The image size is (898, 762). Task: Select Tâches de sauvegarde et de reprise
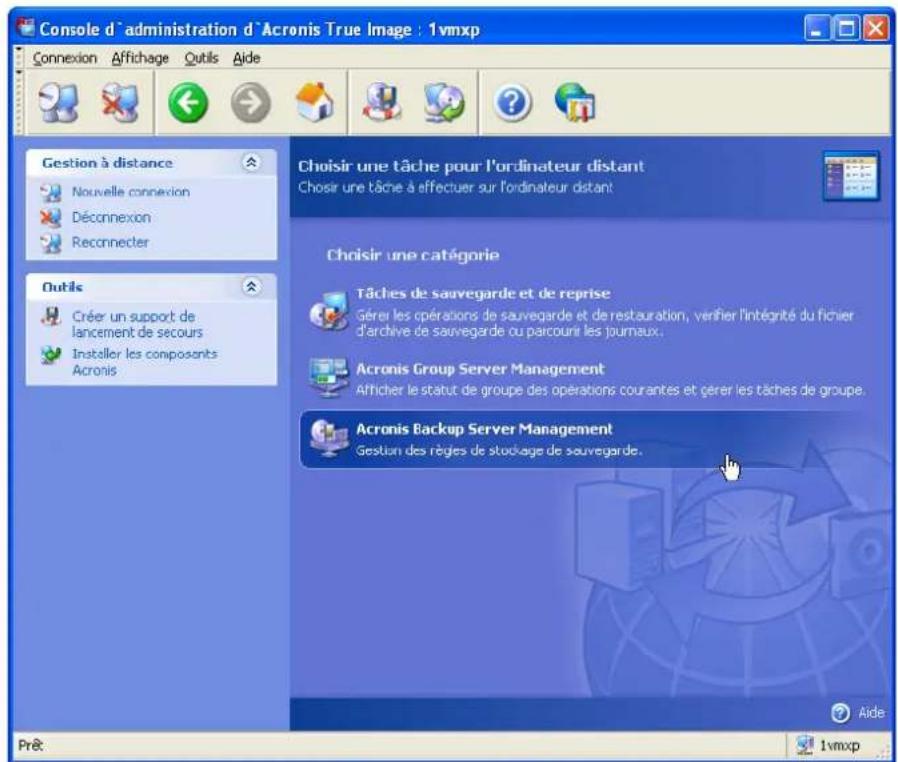(483, 293)
